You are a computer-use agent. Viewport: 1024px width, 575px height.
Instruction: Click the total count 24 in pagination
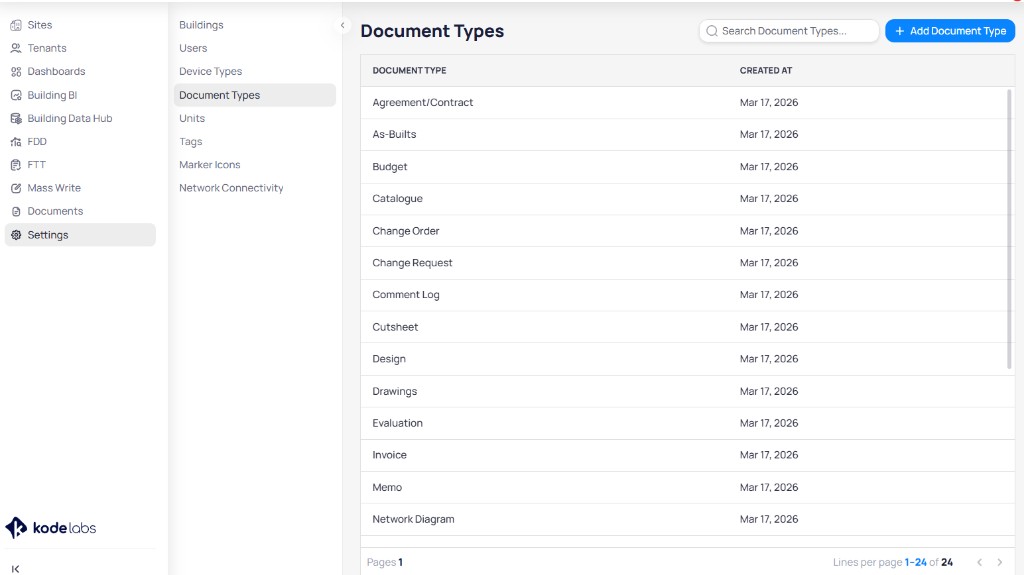[x=947, y=562]
